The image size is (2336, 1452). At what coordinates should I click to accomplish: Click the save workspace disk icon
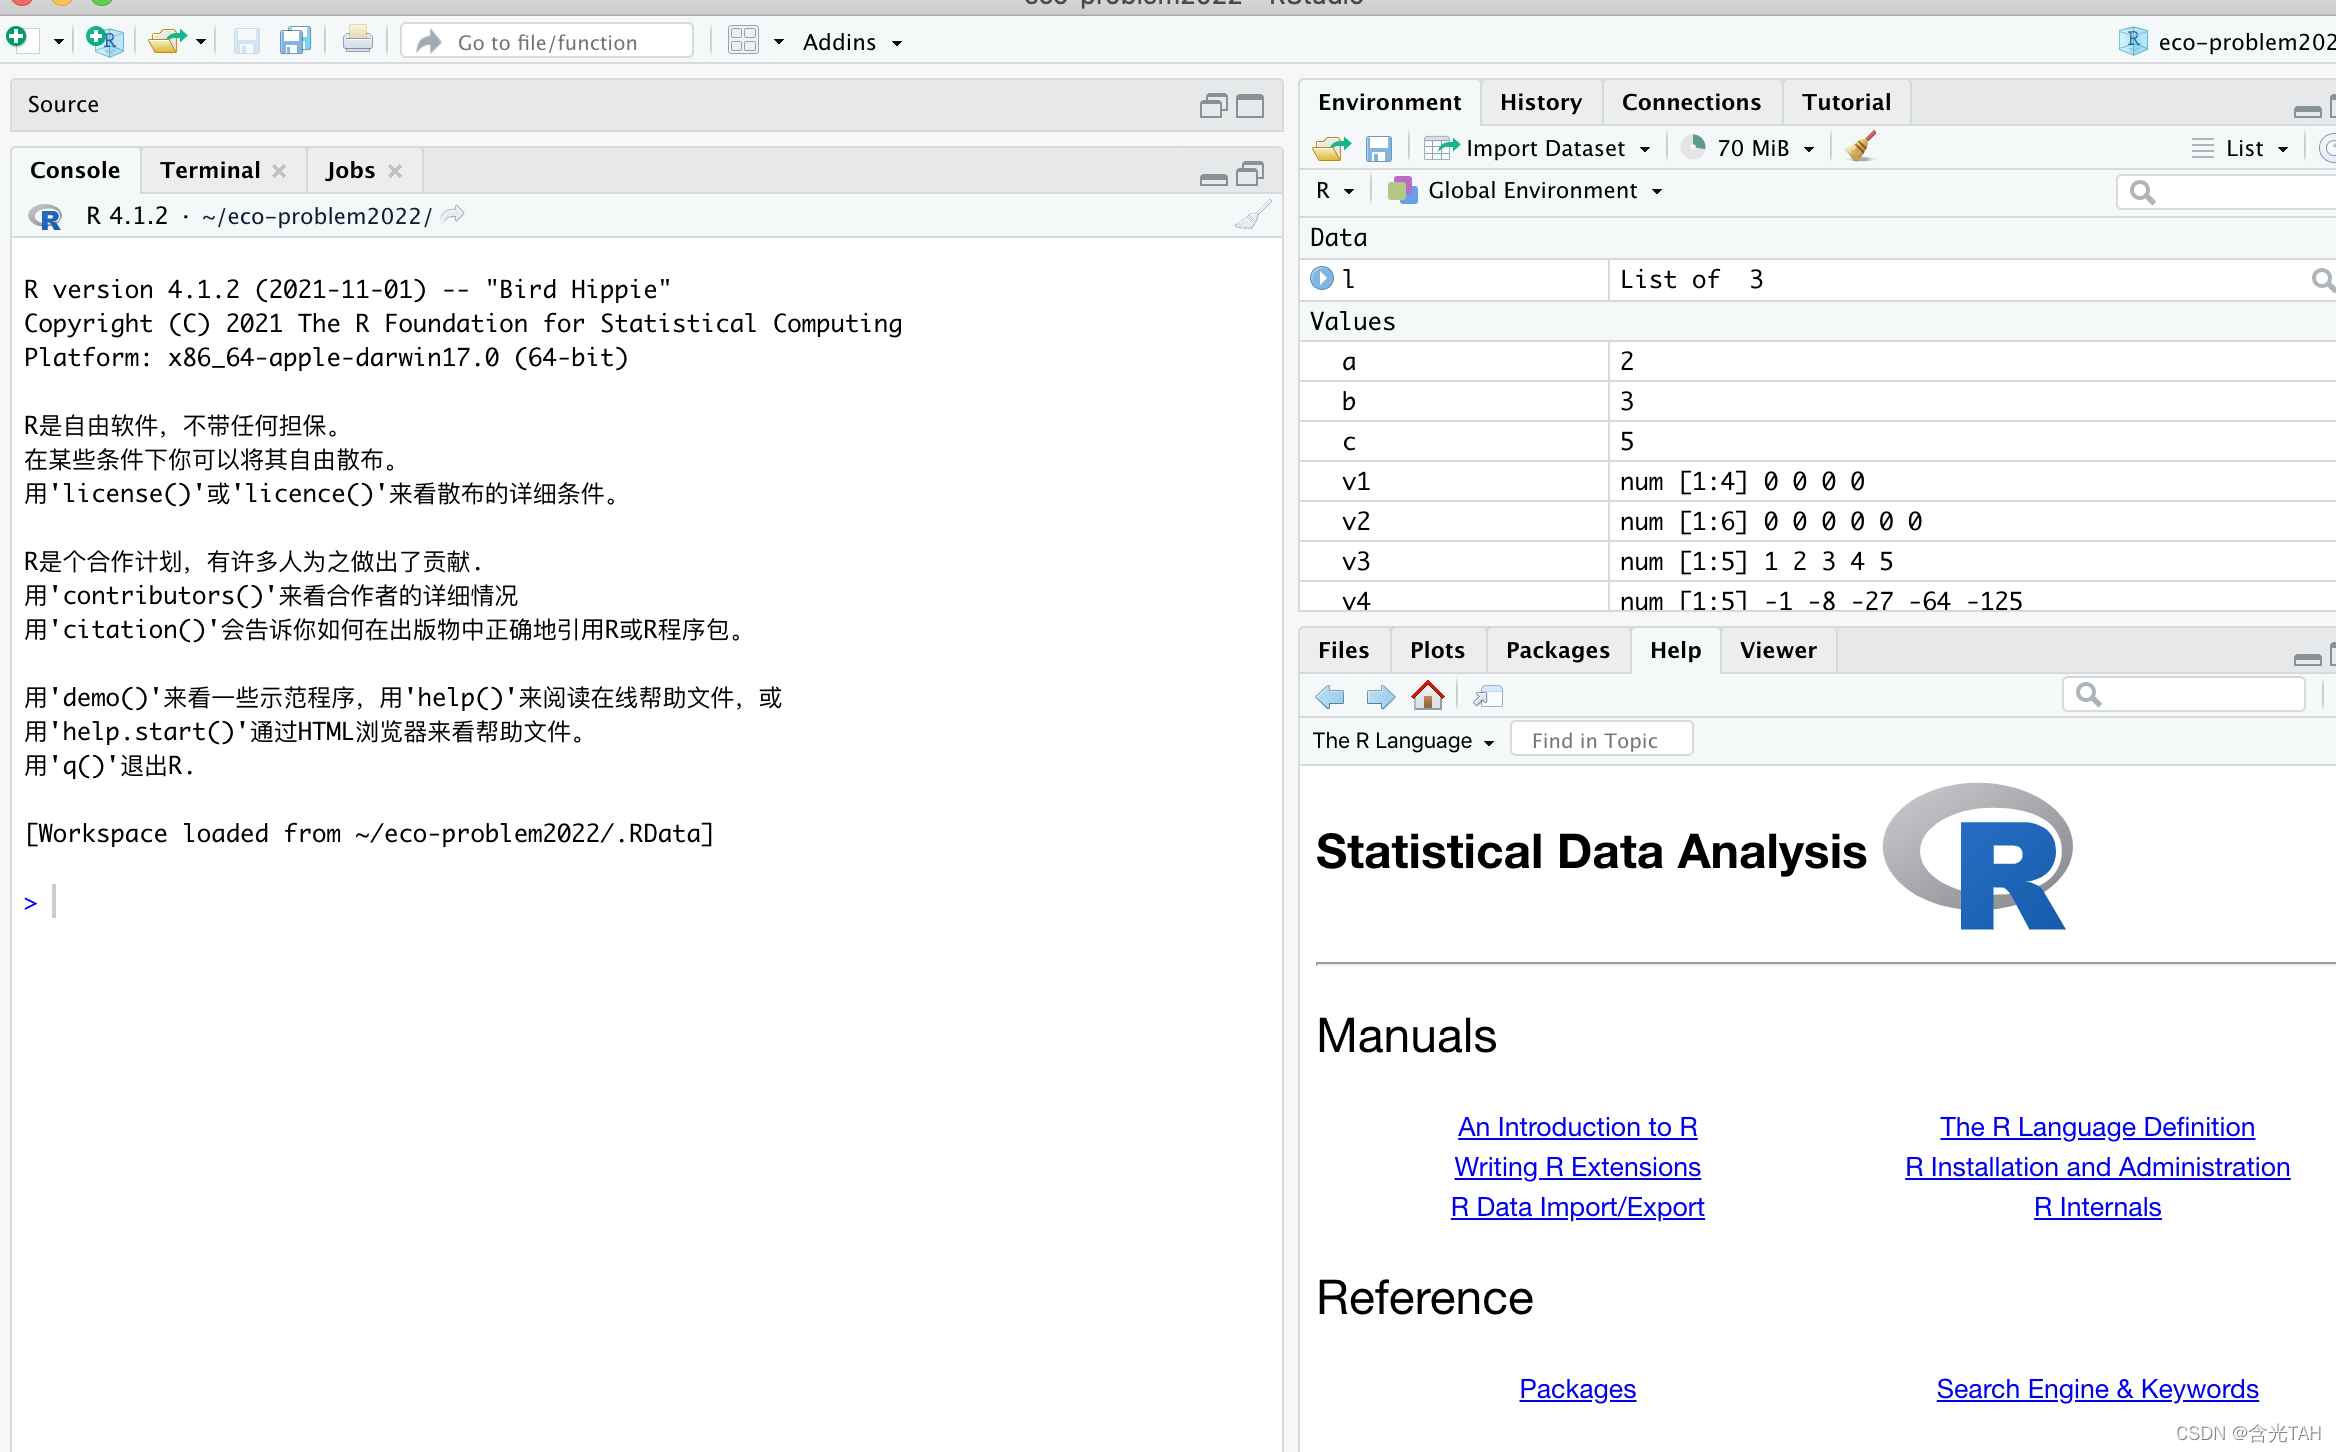tap(1378, 148)
